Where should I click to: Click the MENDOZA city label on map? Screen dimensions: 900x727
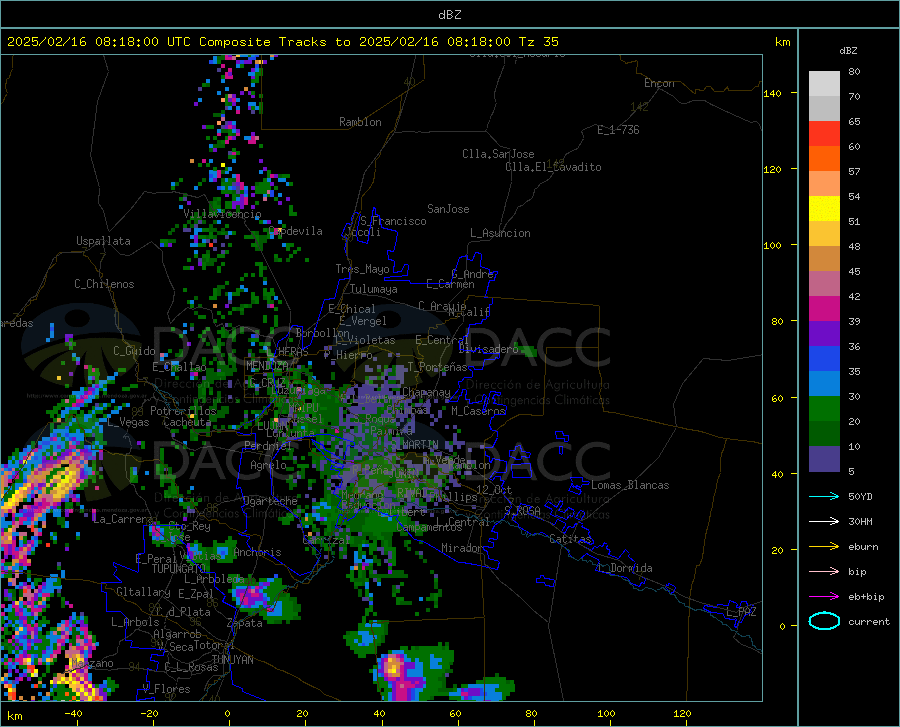coord(267,366)
